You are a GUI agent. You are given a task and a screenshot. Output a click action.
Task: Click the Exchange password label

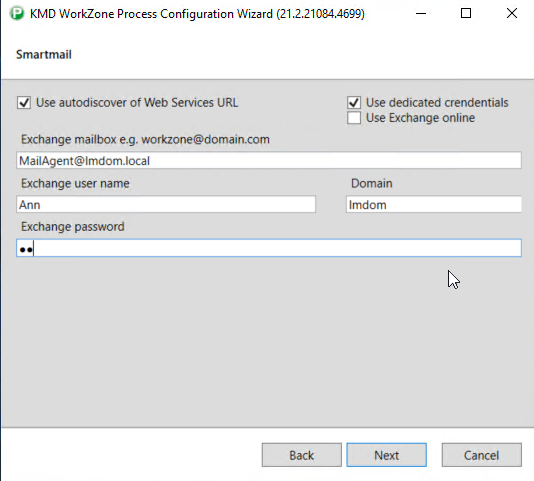tap(73, 227)
